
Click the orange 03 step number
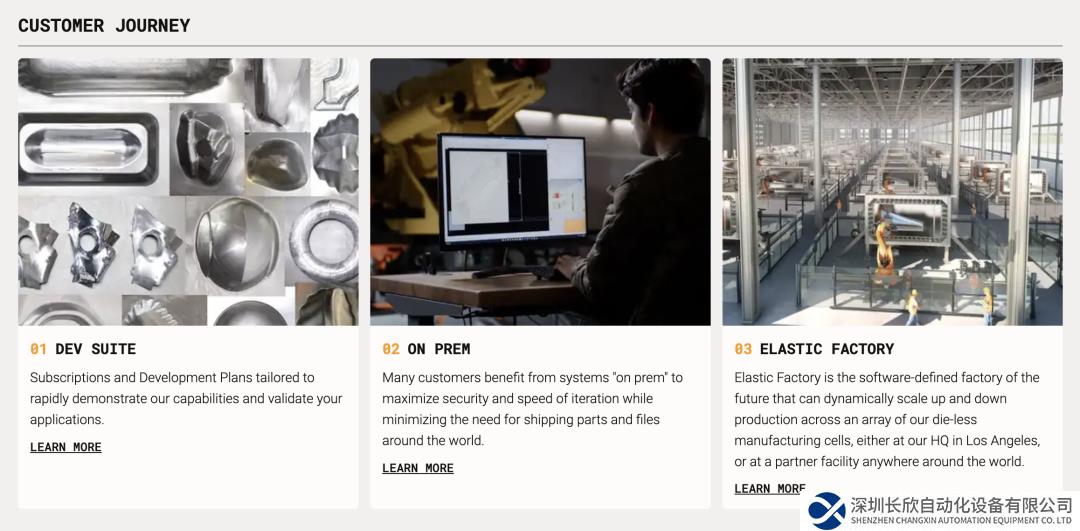[x=743, y=349]
